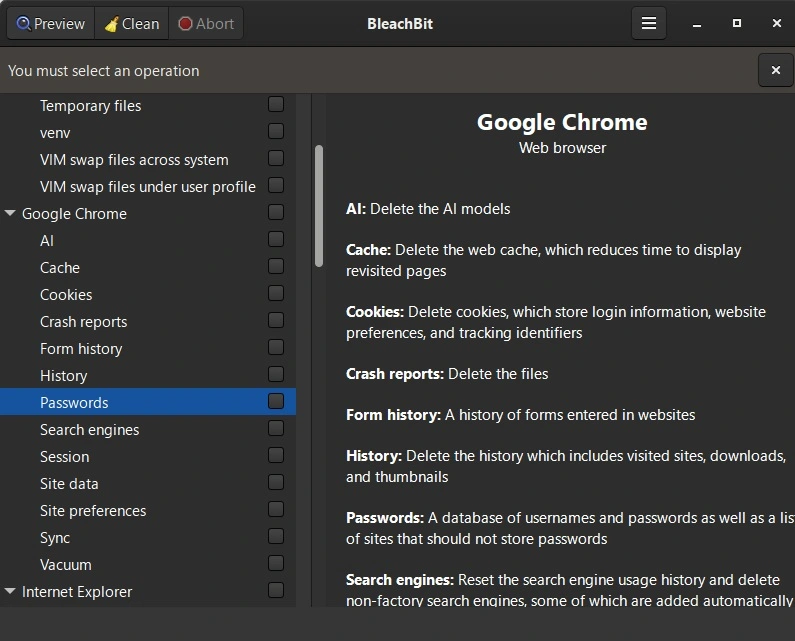Click the 'Google Chrome' heading in description pane
This screenshot has width=795, height=641.
tap(562, 122)
